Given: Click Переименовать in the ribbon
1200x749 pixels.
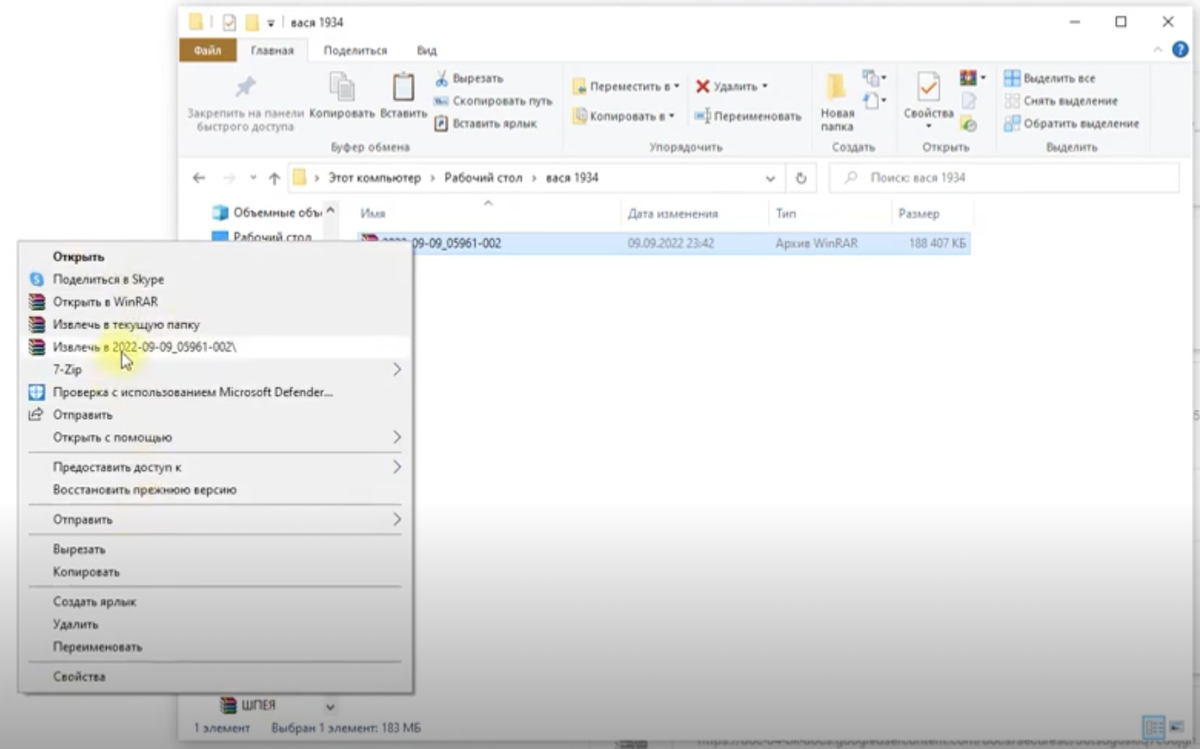Looking at the screenshot, I should (748, 116).
